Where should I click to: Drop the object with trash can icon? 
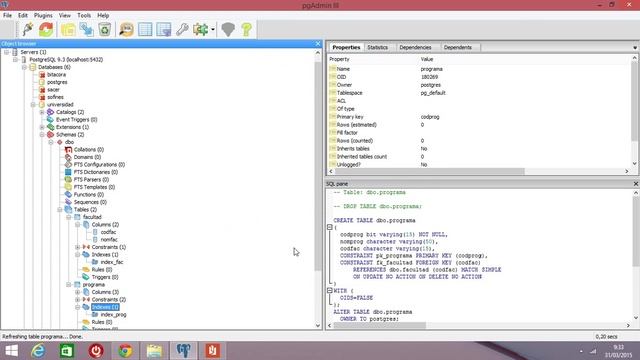pos(105,29)
